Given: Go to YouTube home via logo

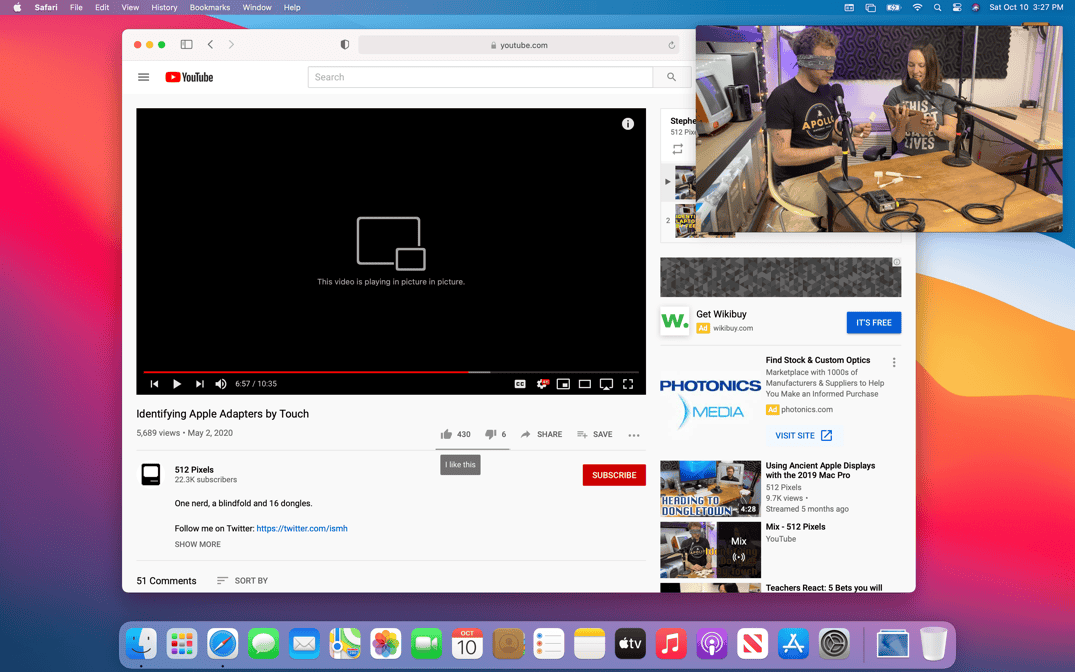Looking at the screenshot, I should click(189, 77).
